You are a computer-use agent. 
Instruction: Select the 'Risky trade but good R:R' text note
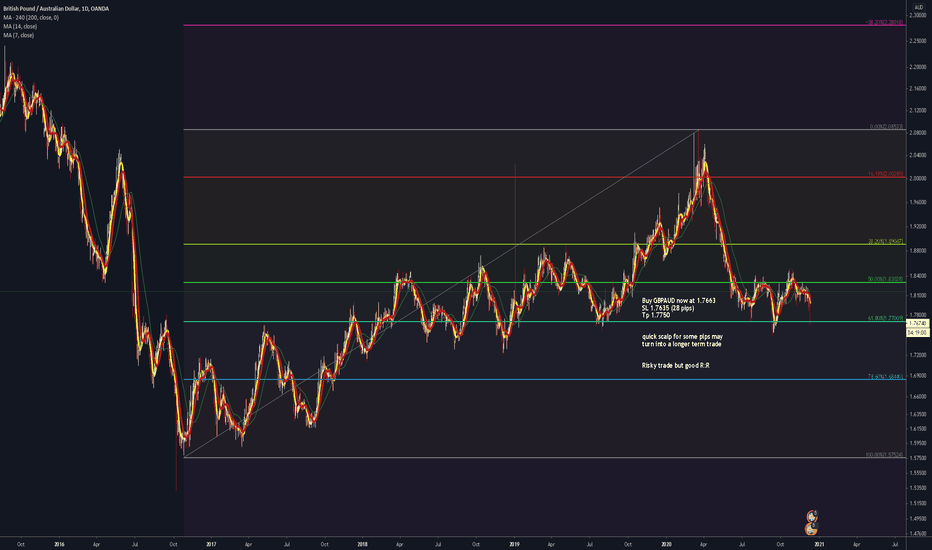coord(675,366)
